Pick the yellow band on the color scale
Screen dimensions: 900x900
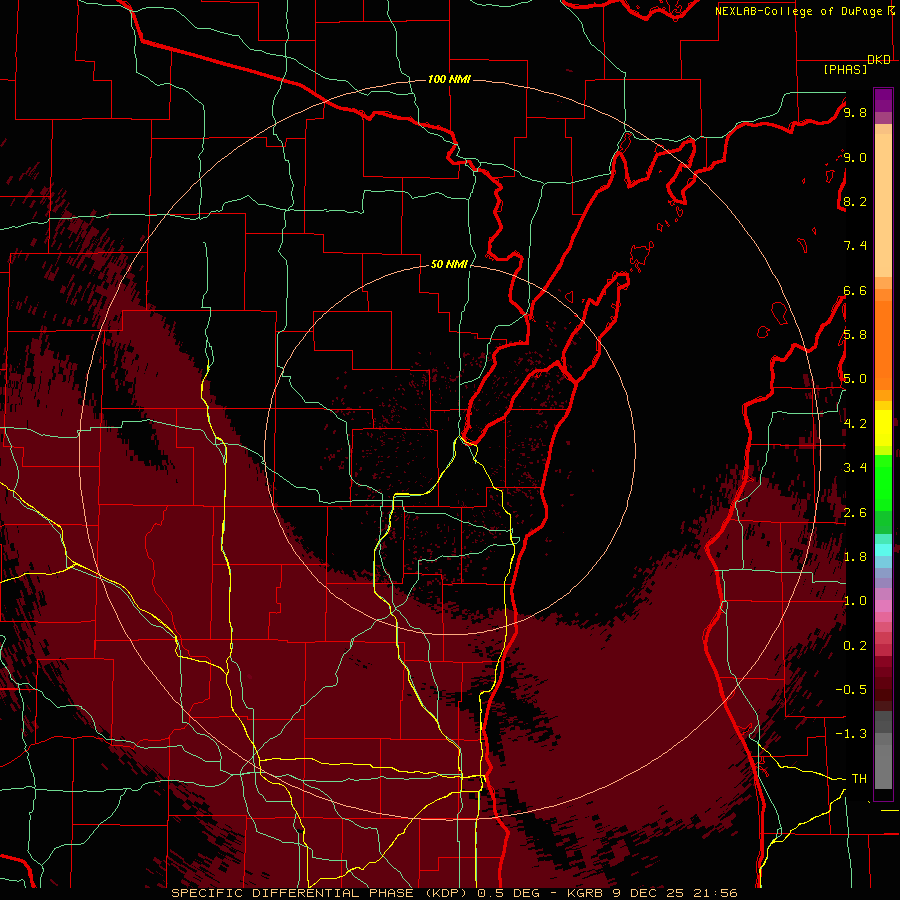[x=883, y=428]
